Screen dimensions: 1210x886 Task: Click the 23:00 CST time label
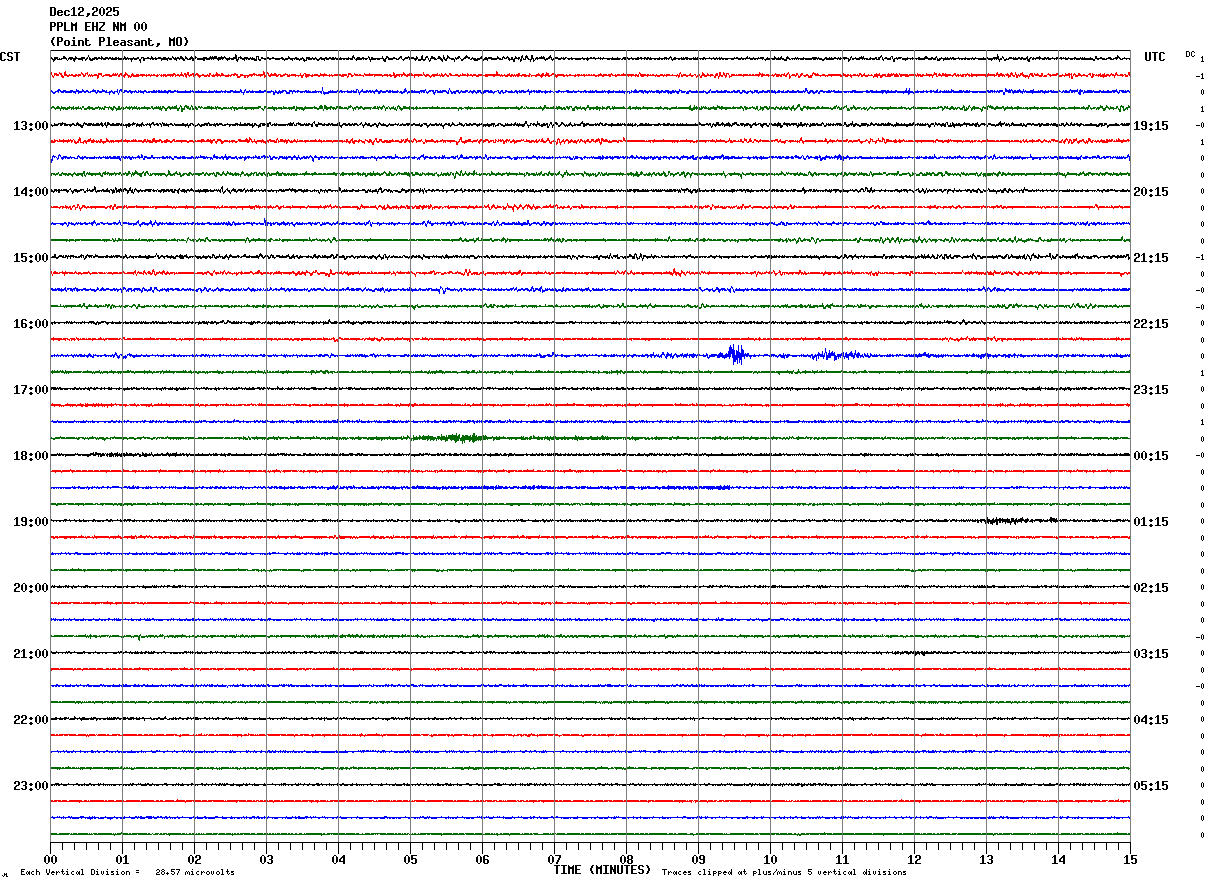pos(30,786)
